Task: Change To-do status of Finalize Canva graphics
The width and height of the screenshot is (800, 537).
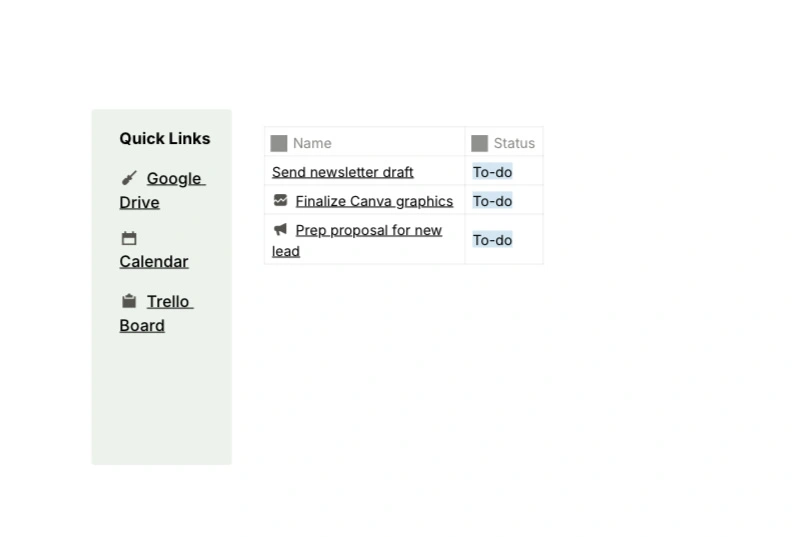Action: click(492, 201)
